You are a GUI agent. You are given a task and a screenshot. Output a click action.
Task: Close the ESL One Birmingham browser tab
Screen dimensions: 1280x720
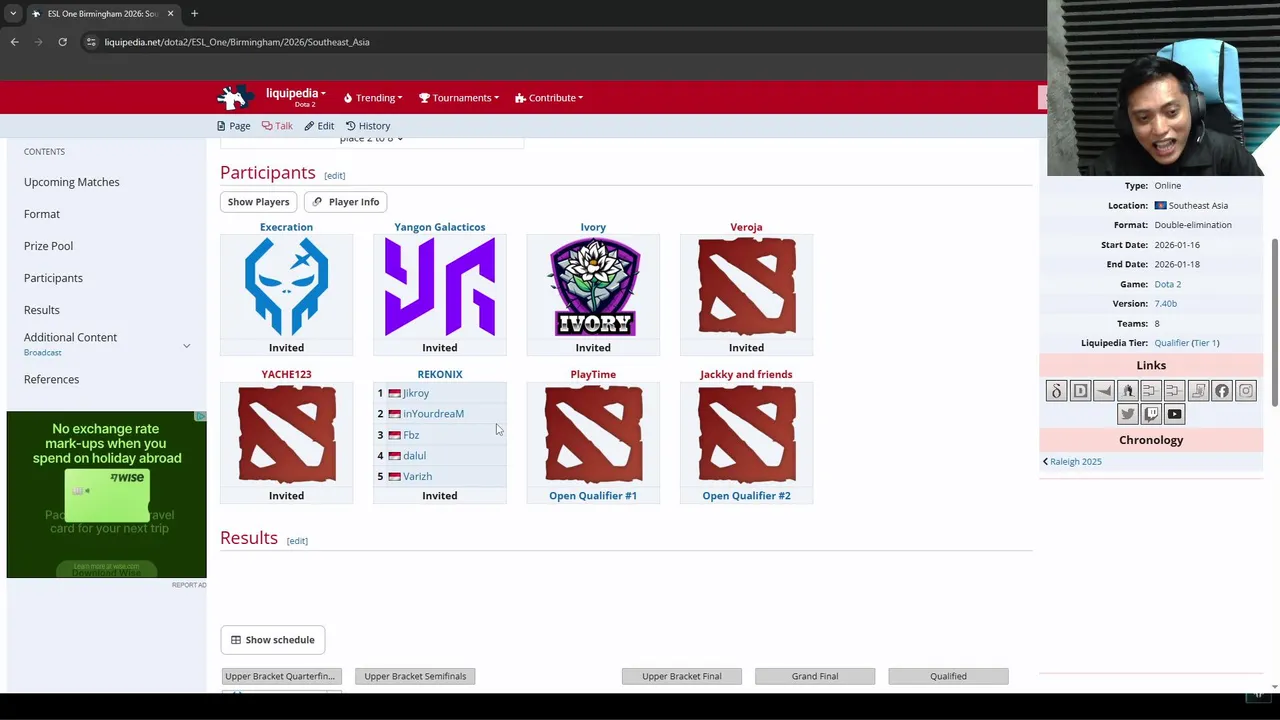170,14
